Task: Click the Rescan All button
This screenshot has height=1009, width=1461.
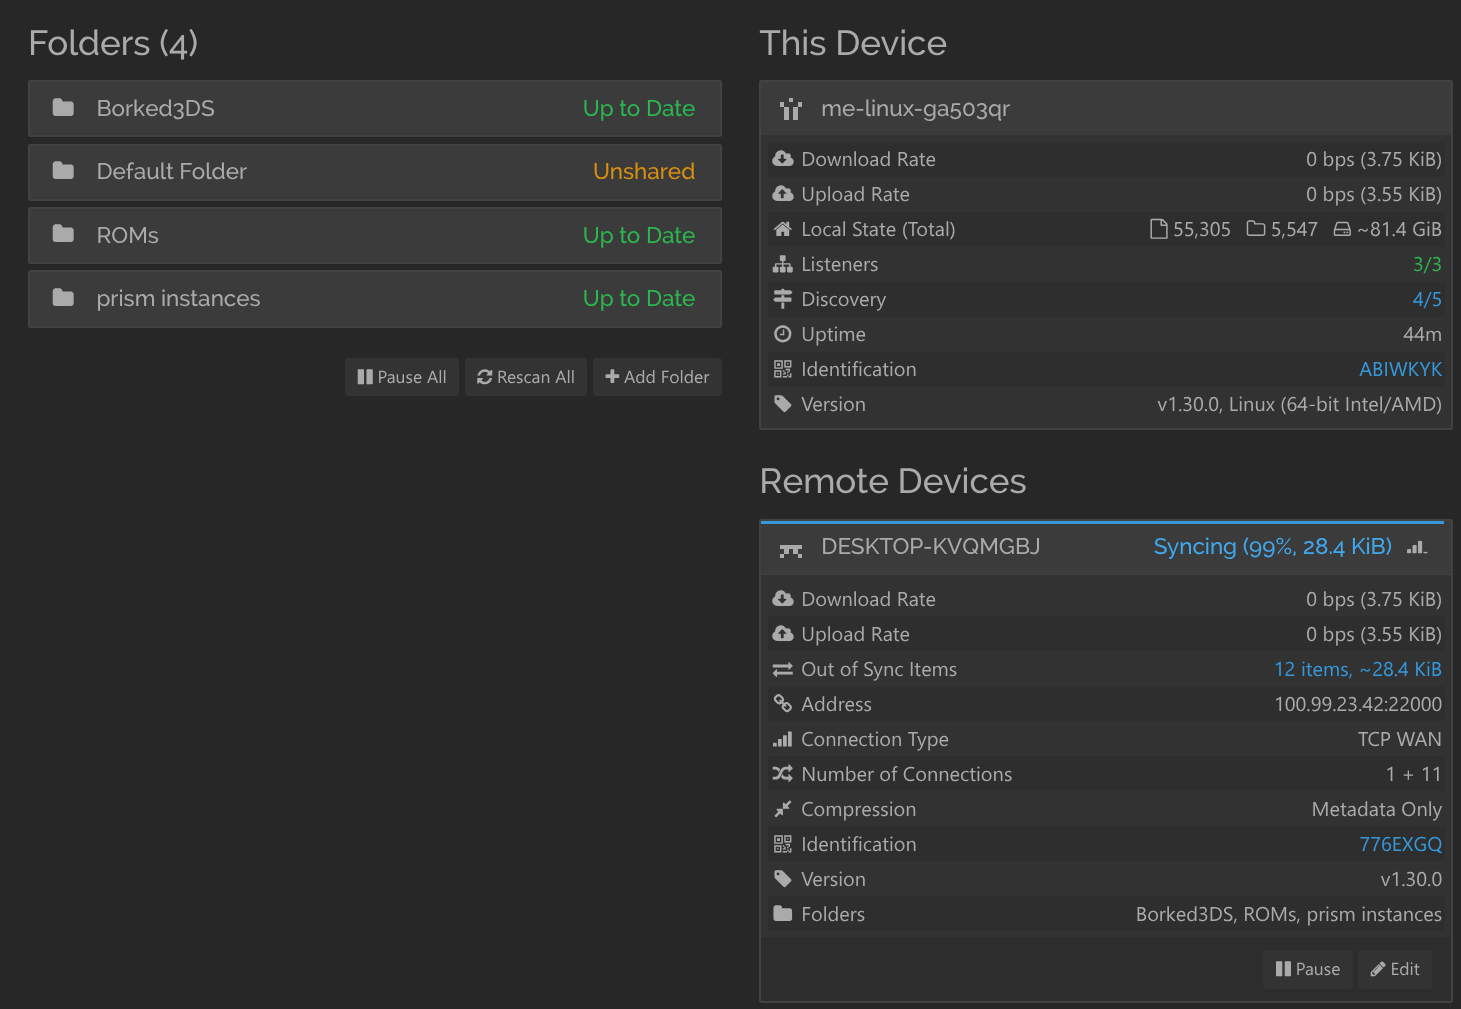Action: pos(526,377)
